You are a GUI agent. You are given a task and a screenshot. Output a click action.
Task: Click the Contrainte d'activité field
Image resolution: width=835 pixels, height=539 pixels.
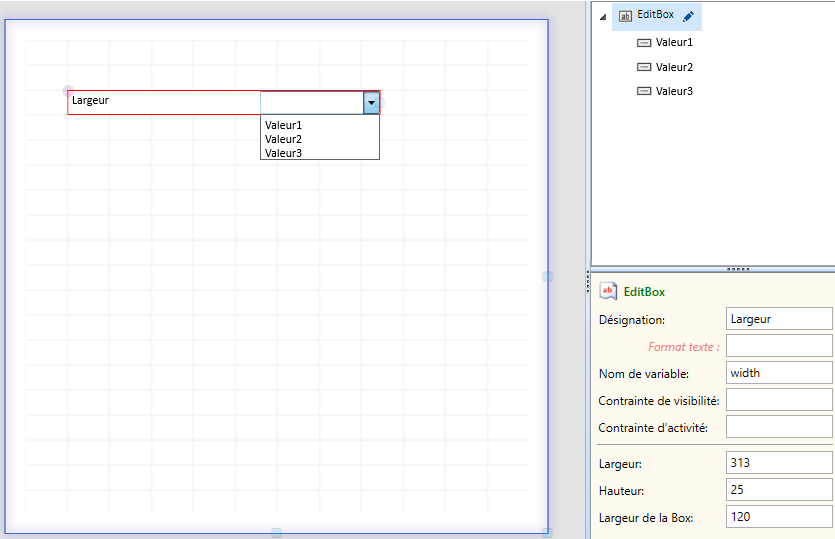pos(779,427)
